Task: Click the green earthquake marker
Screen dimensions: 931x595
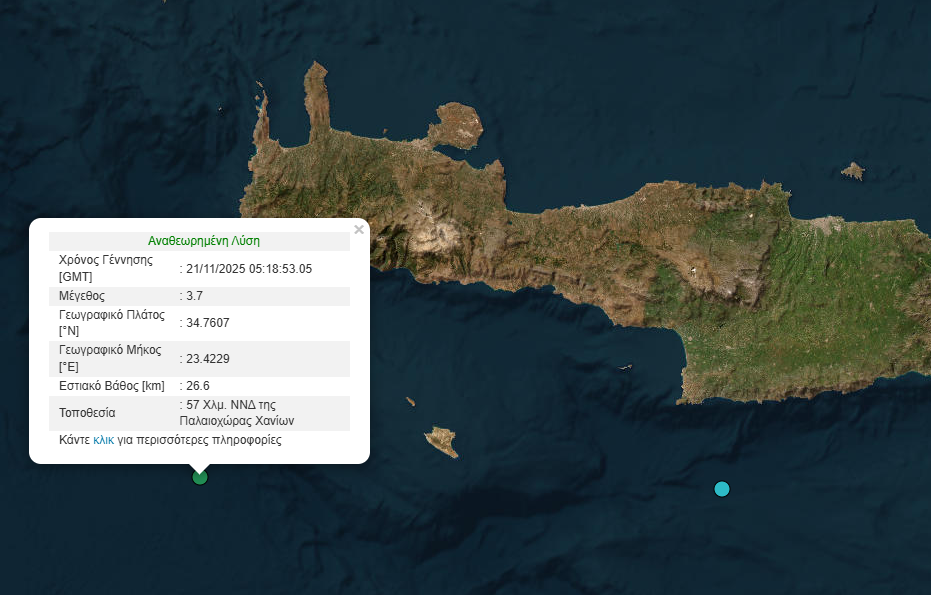Action: coord(200,477)
